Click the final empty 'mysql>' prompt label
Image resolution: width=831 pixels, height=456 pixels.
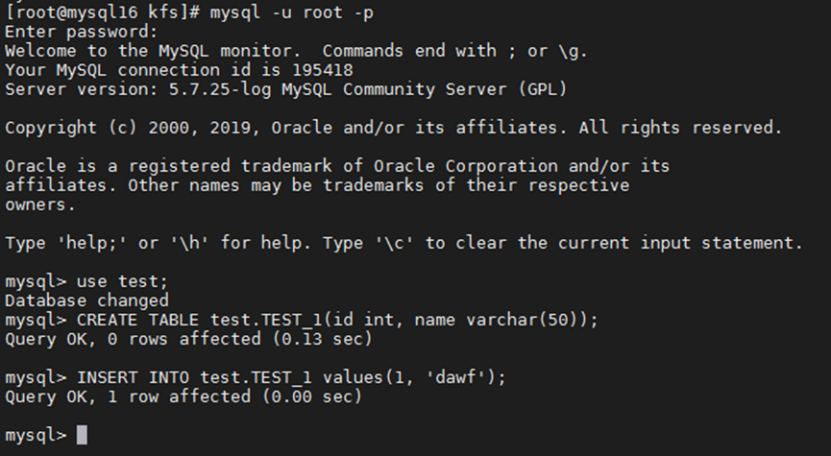(x=35, y=435)
